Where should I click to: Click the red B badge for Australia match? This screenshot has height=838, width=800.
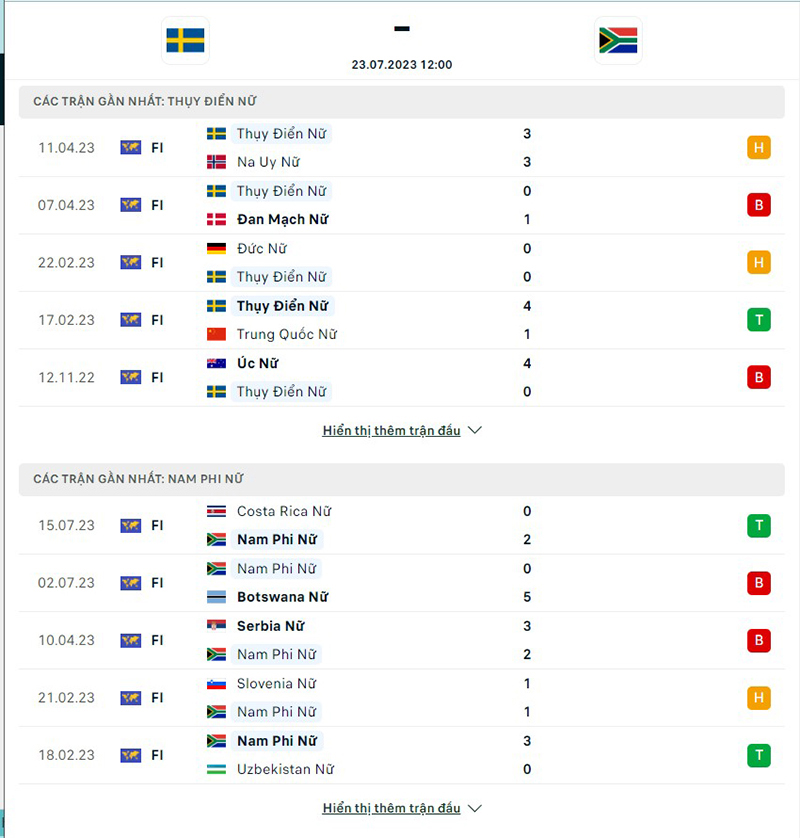[x=759, y=377]
